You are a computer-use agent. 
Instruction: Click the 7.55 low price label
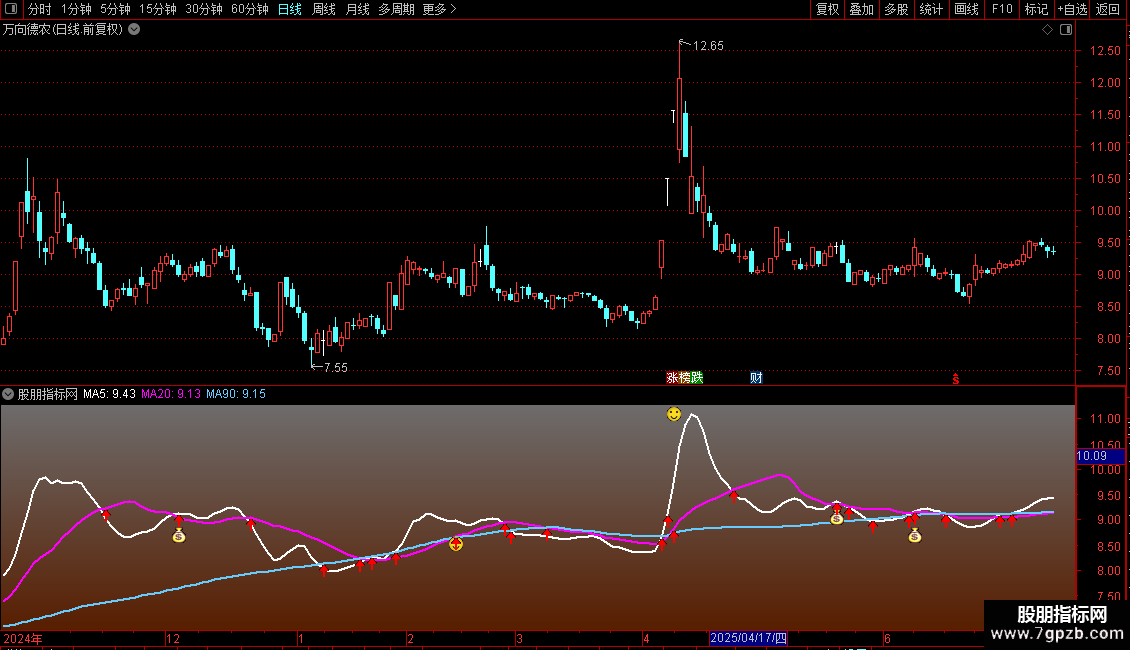point(336,368)
